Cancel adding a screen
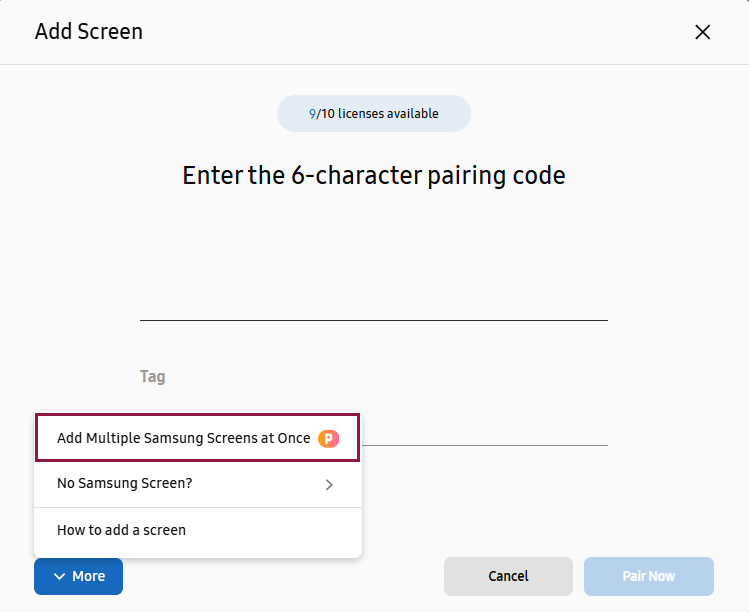749x612 pixels. (x=508, y=576)
